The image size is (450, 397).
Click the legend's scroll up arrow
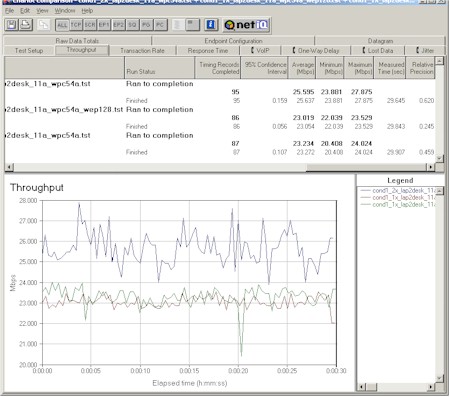point(440,191)
